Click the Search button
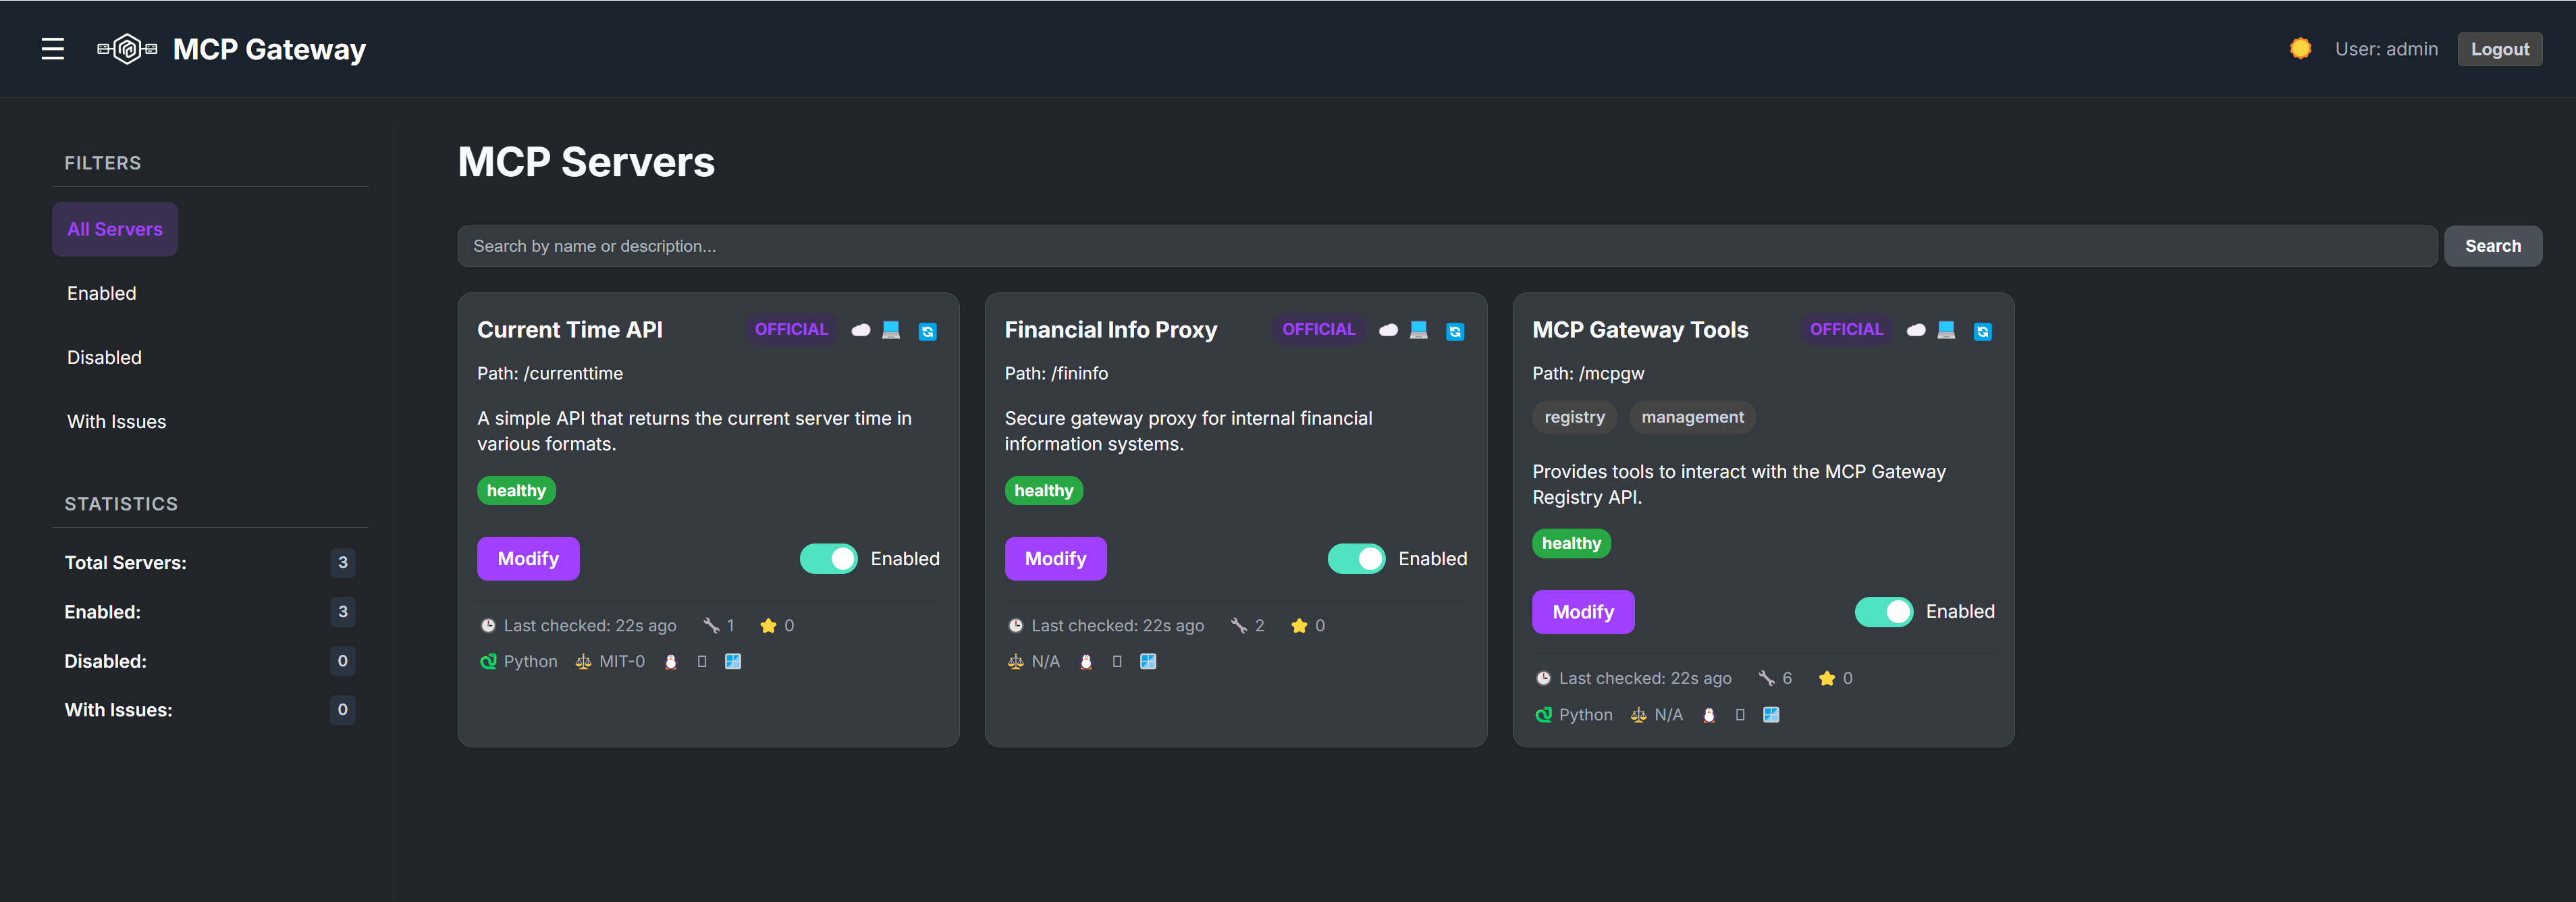This screenshot has height=902, width=2576. point(2492,246)
